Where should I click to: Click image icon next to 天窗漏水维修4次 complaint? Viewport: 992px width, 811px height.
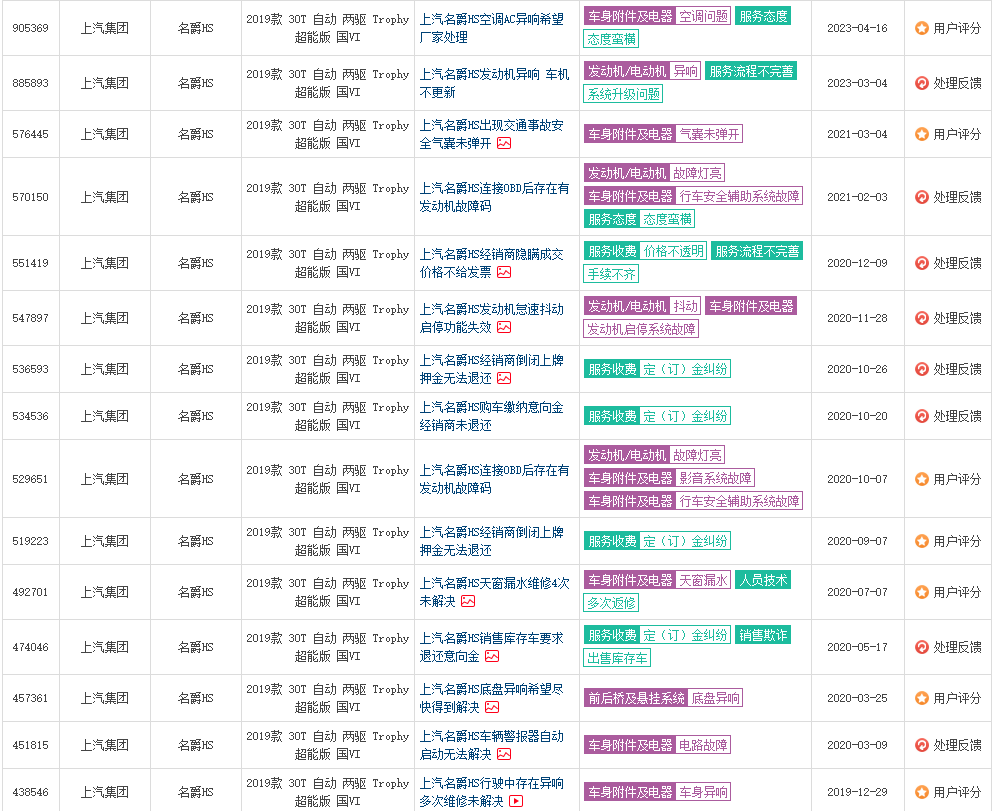click(468, 601)
